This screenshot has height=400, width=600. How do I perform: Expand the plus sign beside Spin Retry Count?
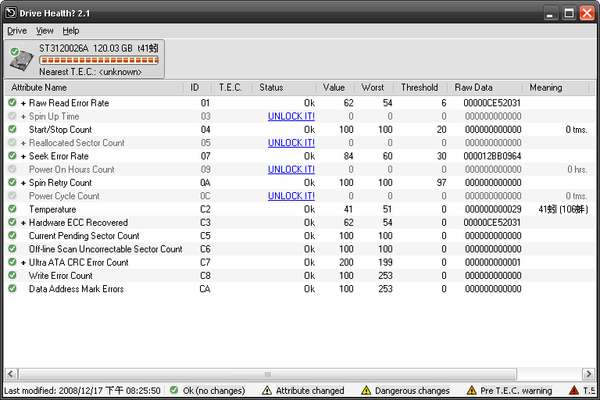[x=23, y=183]
